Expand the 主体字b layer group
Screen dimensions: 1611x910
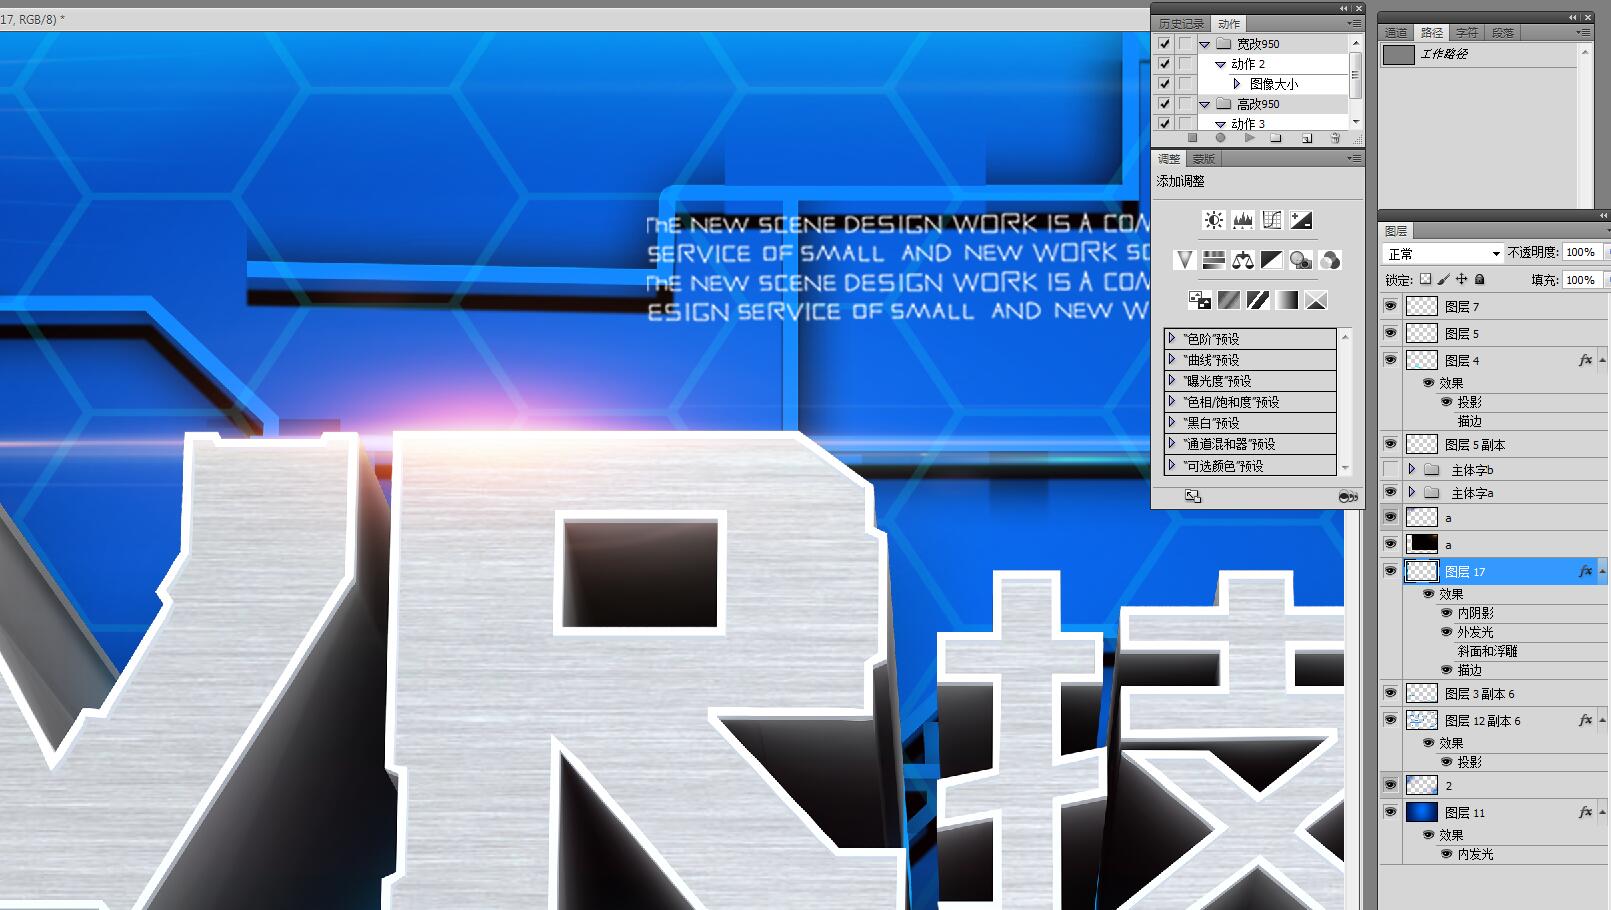(1412, 469)
